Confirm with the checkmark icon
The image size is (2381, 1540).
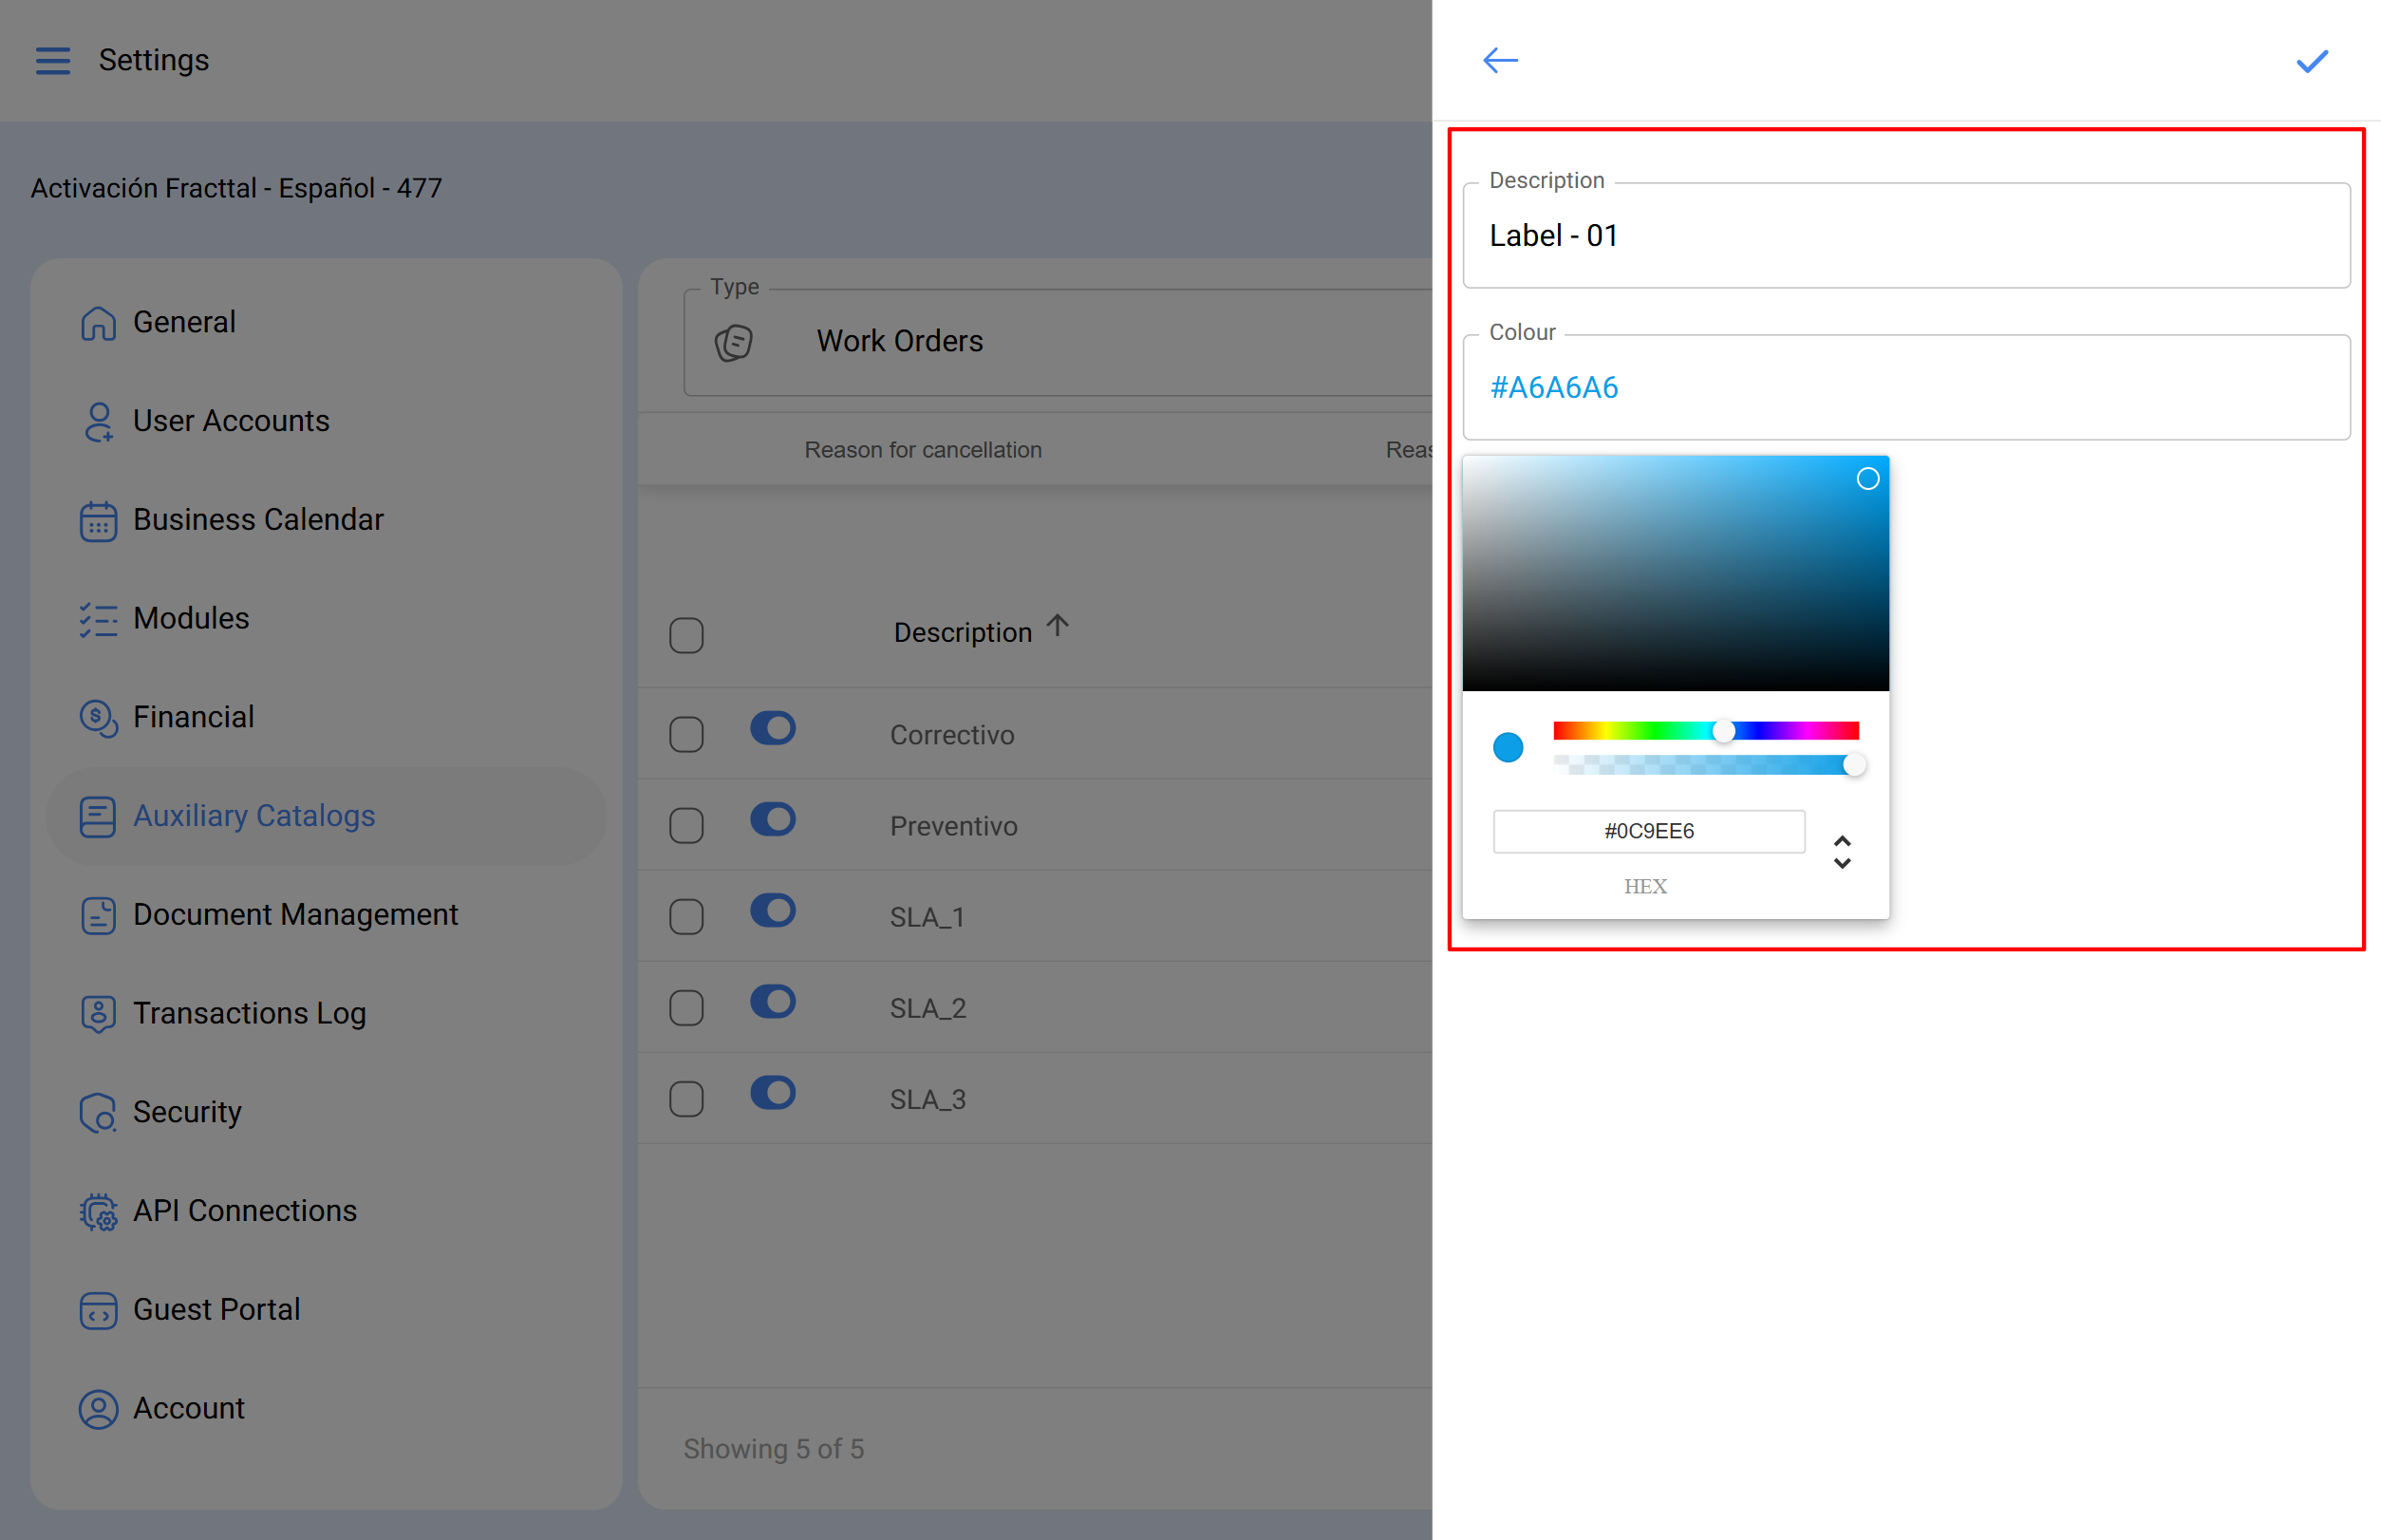point(2311,62)
